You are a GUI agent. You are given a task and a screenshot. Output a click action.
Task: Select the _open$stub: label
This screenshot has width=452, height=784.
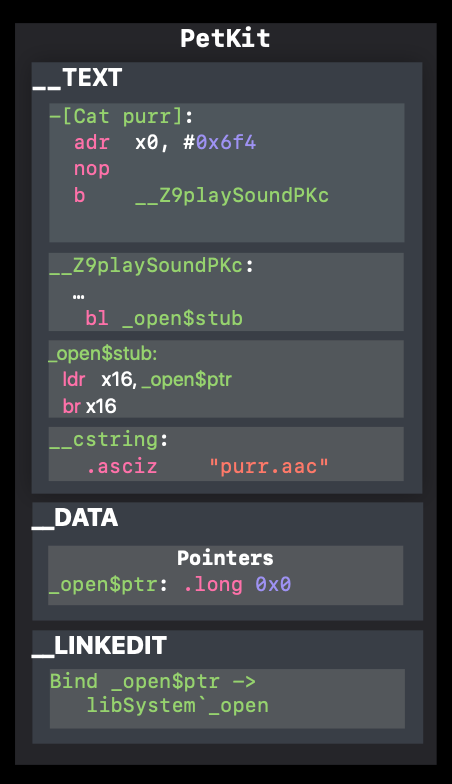pos(103,354)
